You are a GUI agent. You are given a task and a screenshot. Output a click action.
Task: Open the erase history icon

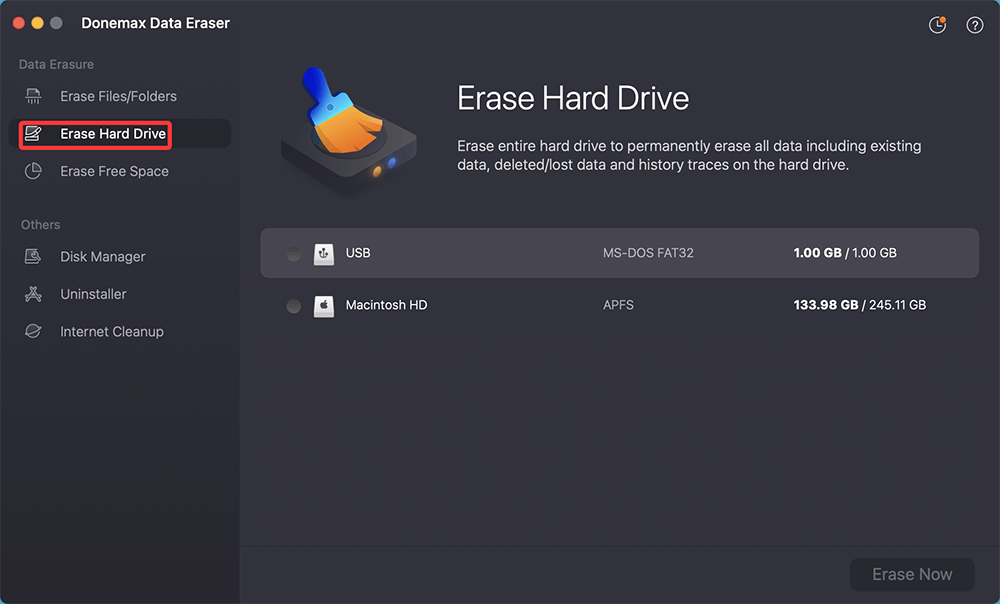937,24
